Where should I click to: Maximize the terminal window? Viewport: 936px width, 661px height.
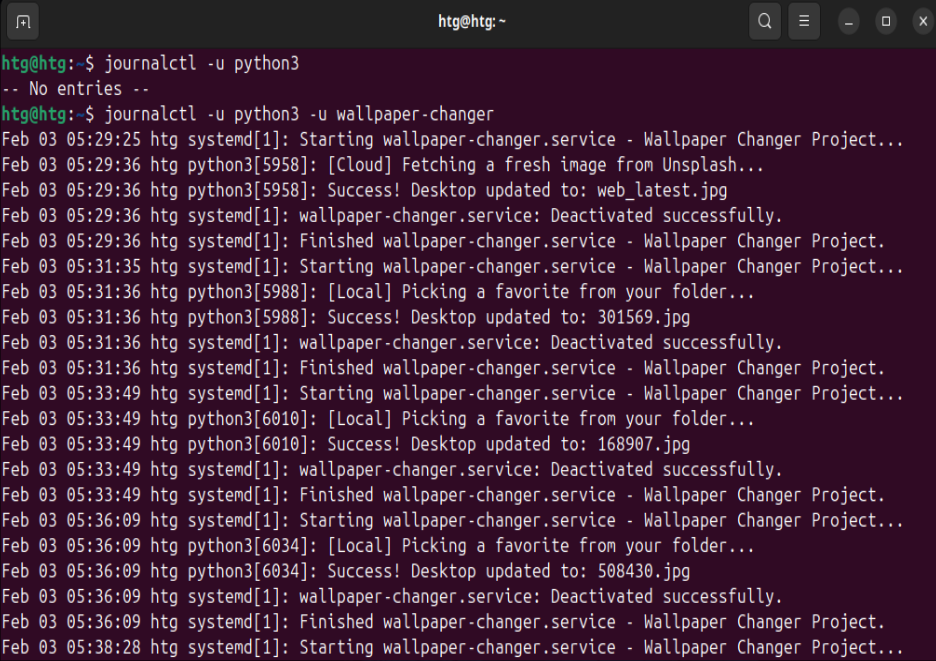pyautogui.click(x=886, y=21)
